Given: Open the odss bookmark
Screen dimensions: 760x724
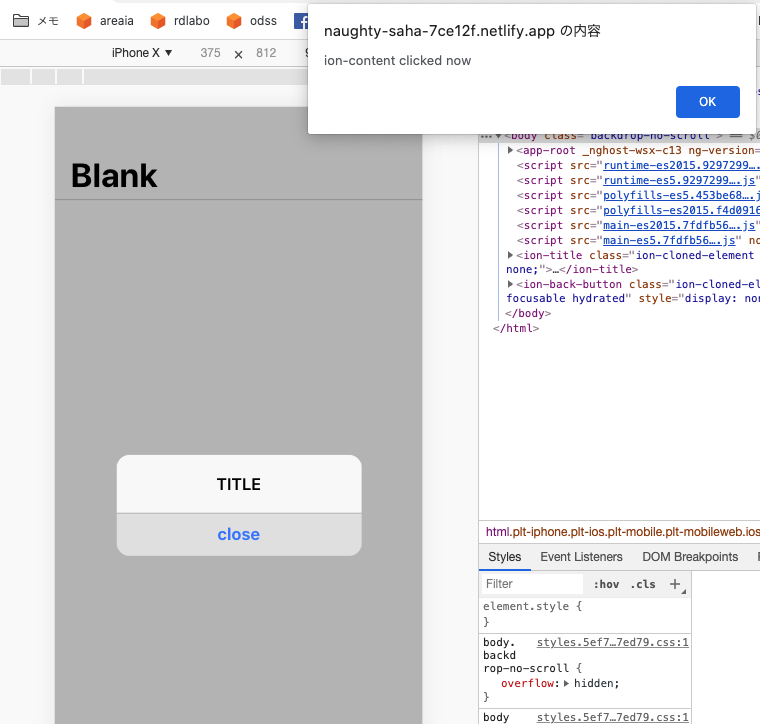Looking at the screenshot, I should (252, 21).
